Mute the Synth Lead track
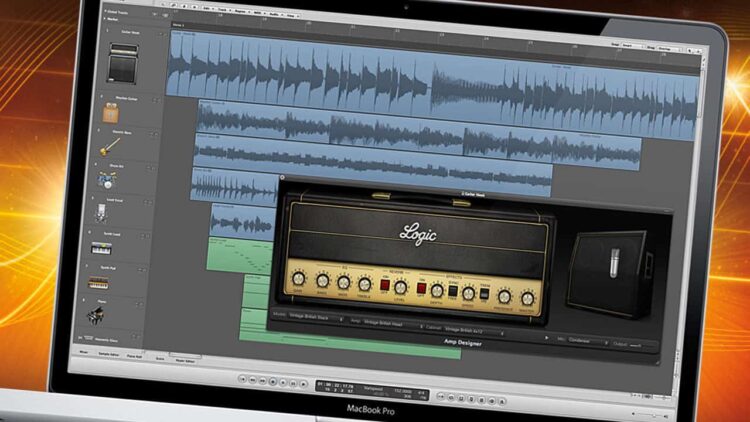Image resolution: width=750 pixels, height=422 pixels. click(142, 236)
